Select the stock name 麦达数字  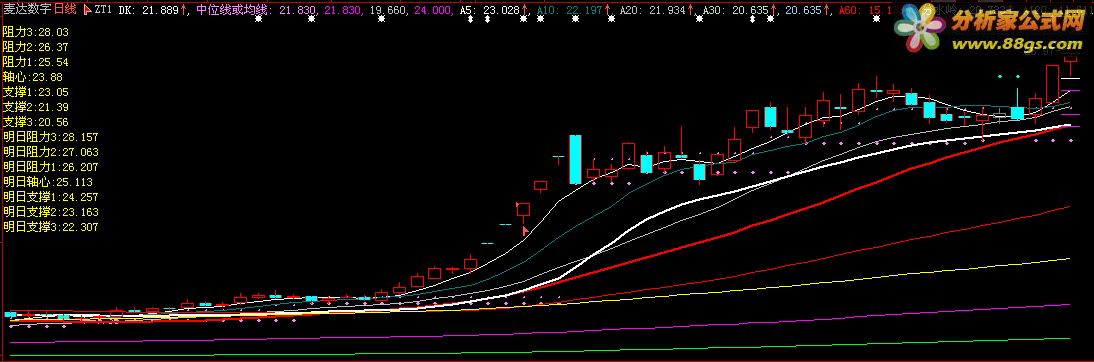point(27,10)
